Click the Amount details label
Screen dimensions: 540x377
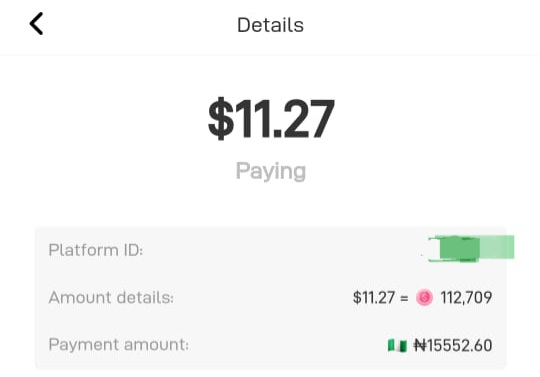(x=111, y=297)
